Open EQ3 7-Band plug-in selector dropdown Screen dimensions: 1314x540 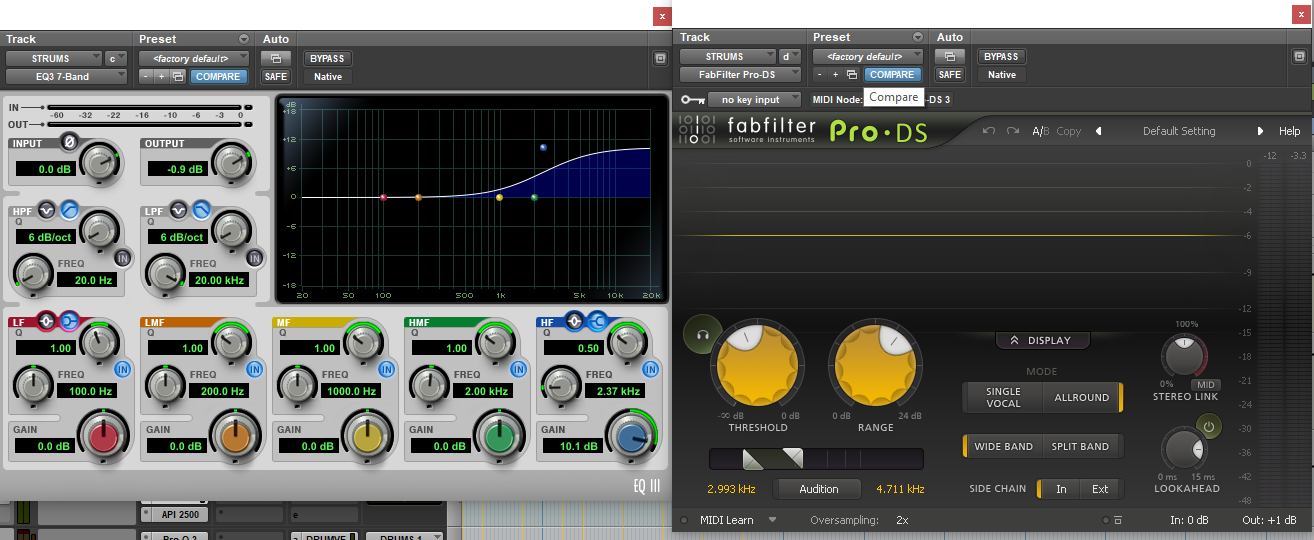coord(68,76)
